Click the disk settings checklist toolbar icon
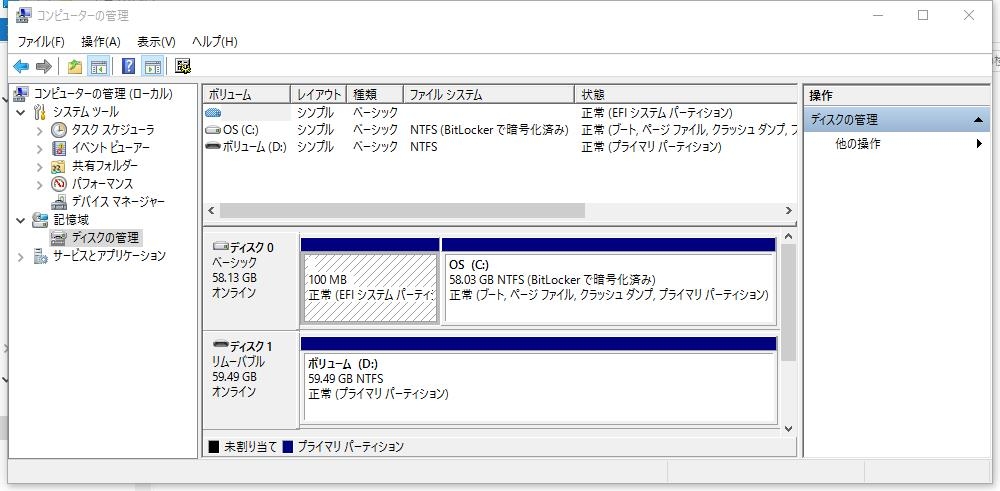This screenshot has width=1000, height=491. click(x=184, y=66)
